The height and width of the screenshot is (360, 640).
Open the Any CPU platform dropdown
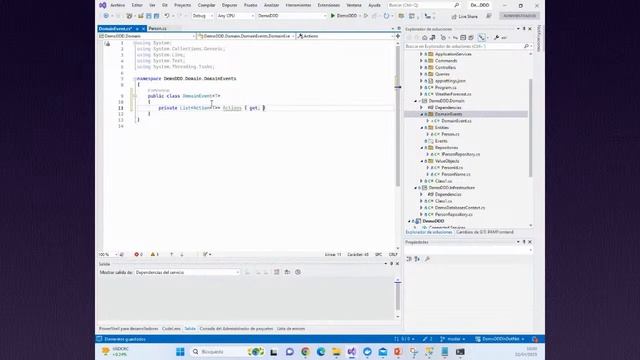point(236,16)
